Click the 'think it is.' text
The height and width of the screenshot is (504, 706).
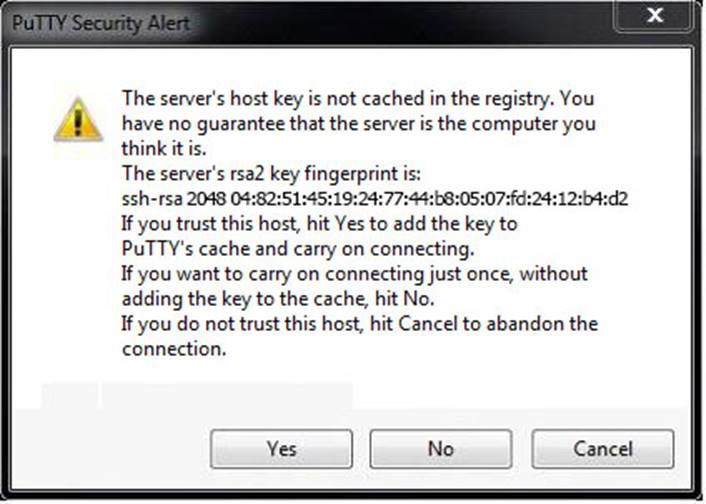165,148
